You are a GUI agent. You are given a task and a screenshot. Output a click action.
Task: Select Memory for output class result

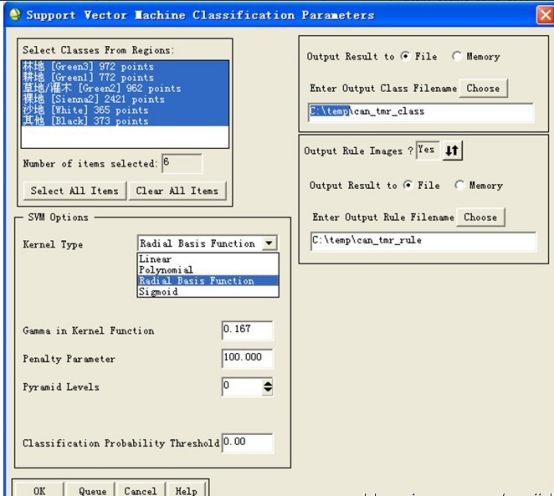[457, 56]
